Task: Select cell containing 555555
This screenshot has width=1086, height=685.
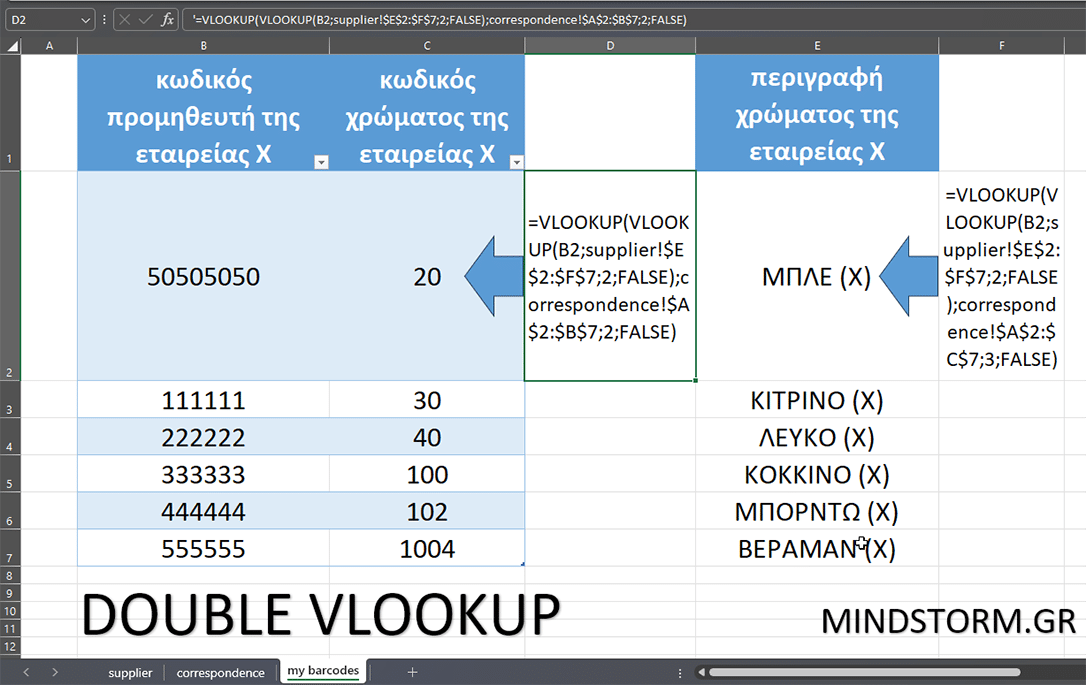Action: pos(203,548)
